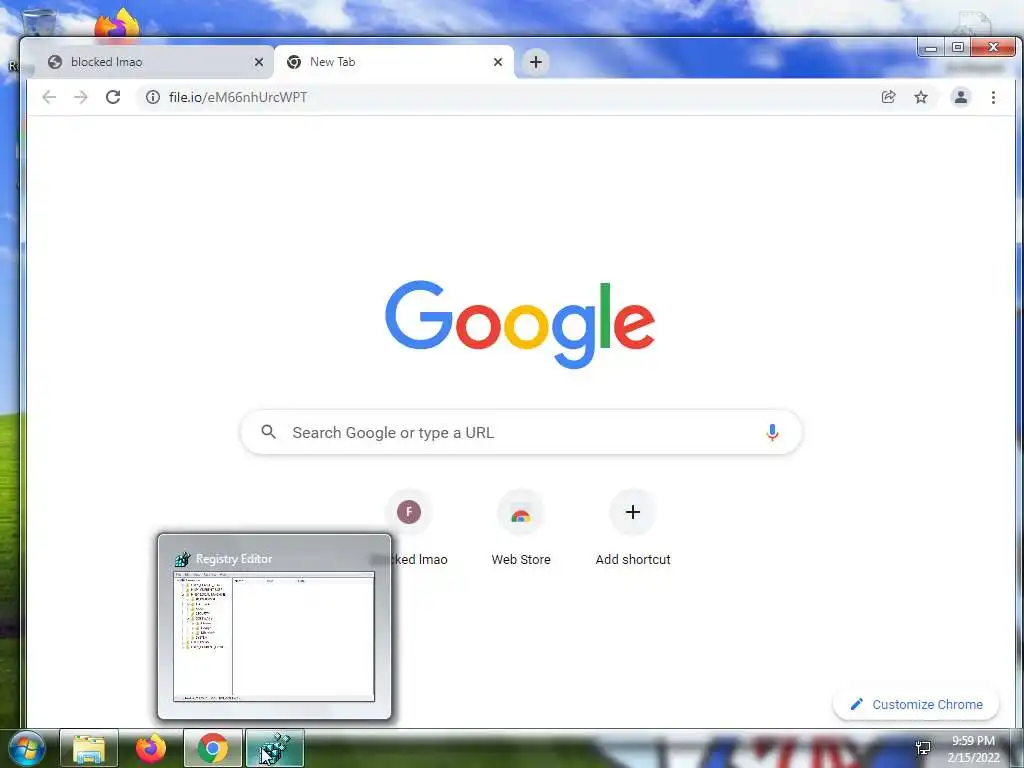The height and width of the screenshot is (768, 1024).
Task: Click the network tray icon
Action: (923, 748)
